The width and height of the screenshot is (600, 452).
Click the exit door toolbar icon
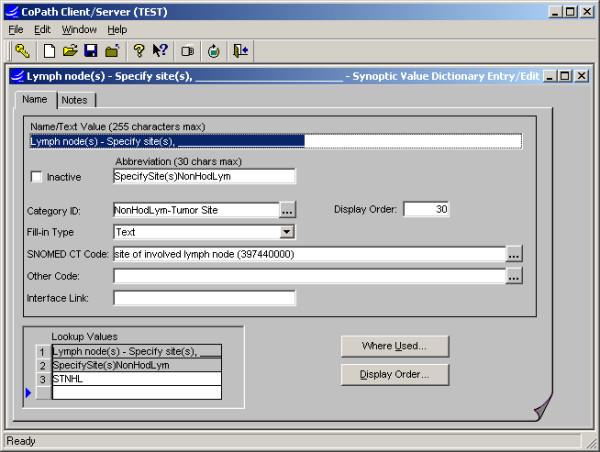pyautogui.click(x=240, y=50)
